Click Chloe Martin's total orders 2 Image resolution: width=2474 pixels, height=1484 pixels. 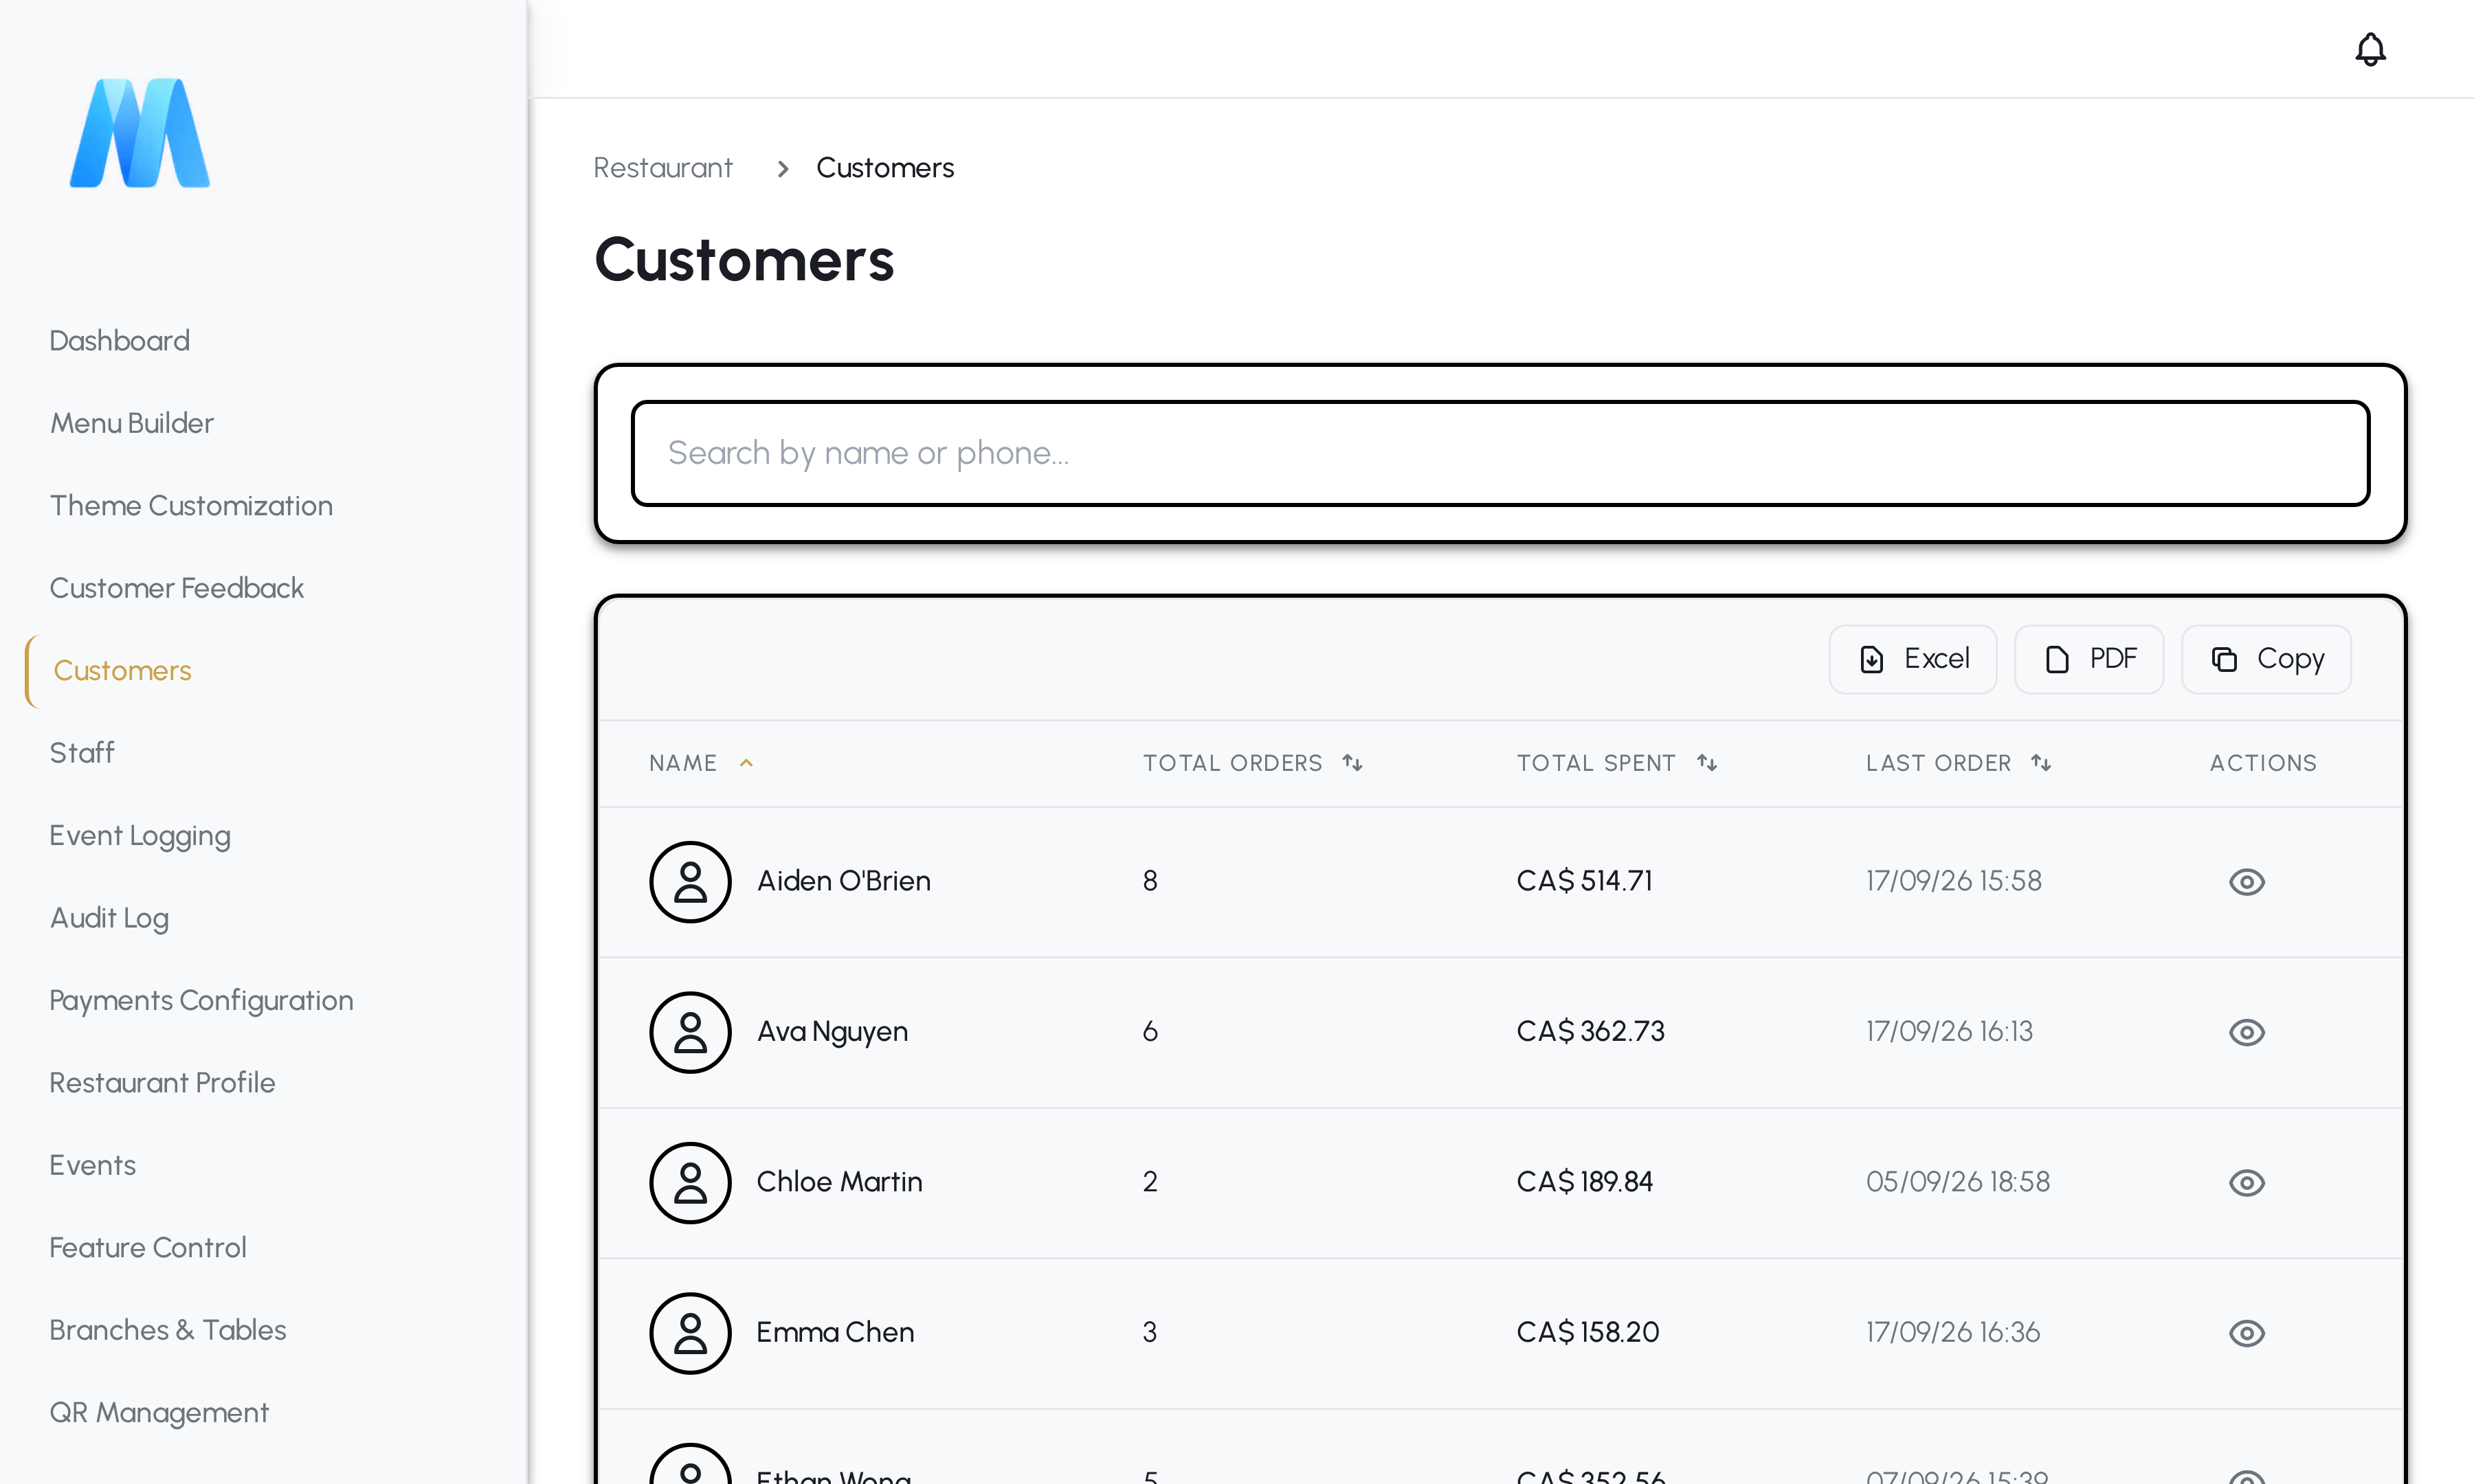pos(1150,1182)
